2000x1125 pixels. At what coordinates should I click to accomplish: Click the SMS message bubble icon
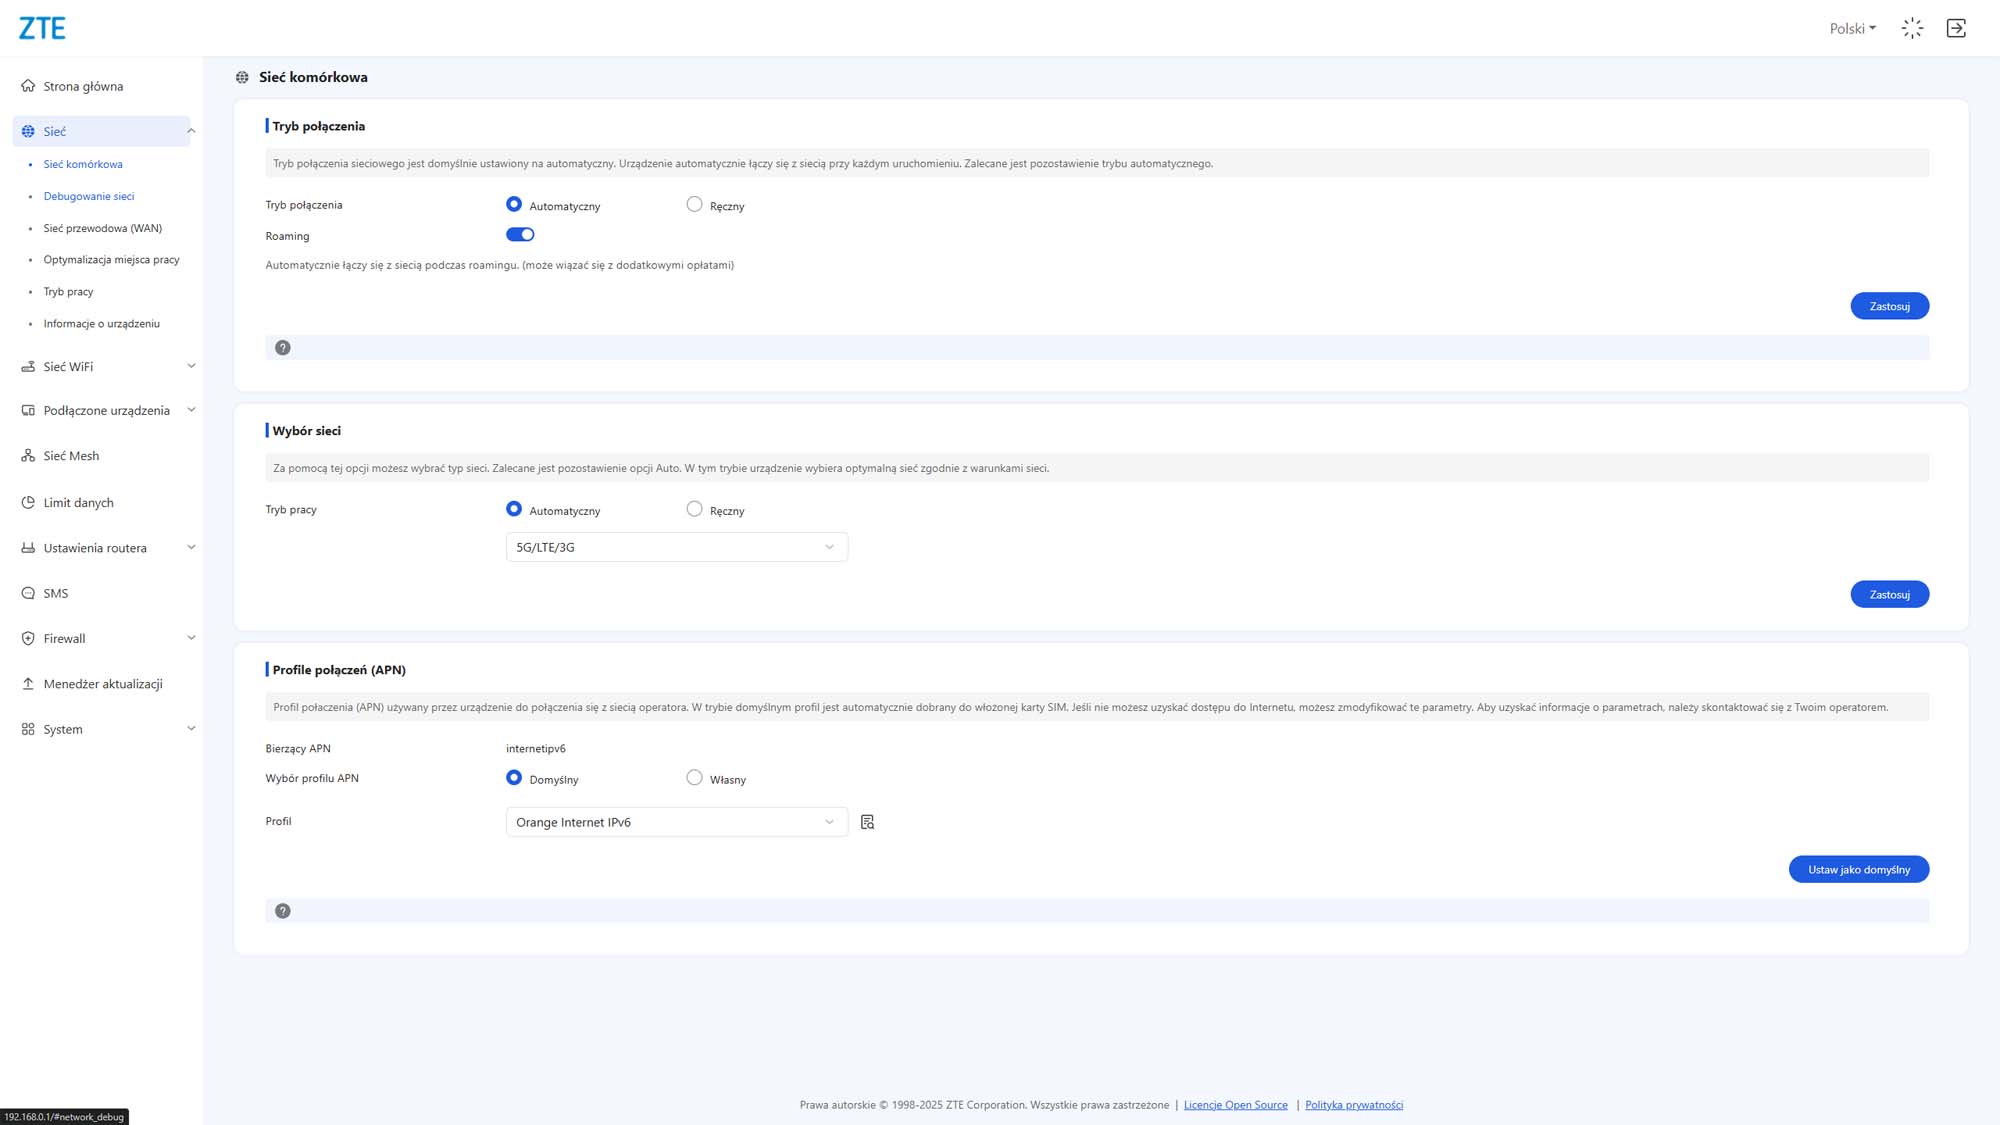(28, 593)
